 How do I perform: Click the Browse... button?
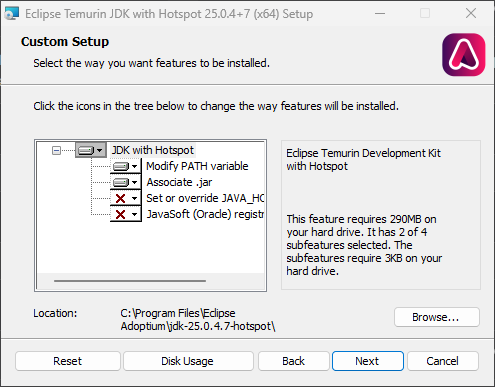pyautogui.click(x=437, y=317)
